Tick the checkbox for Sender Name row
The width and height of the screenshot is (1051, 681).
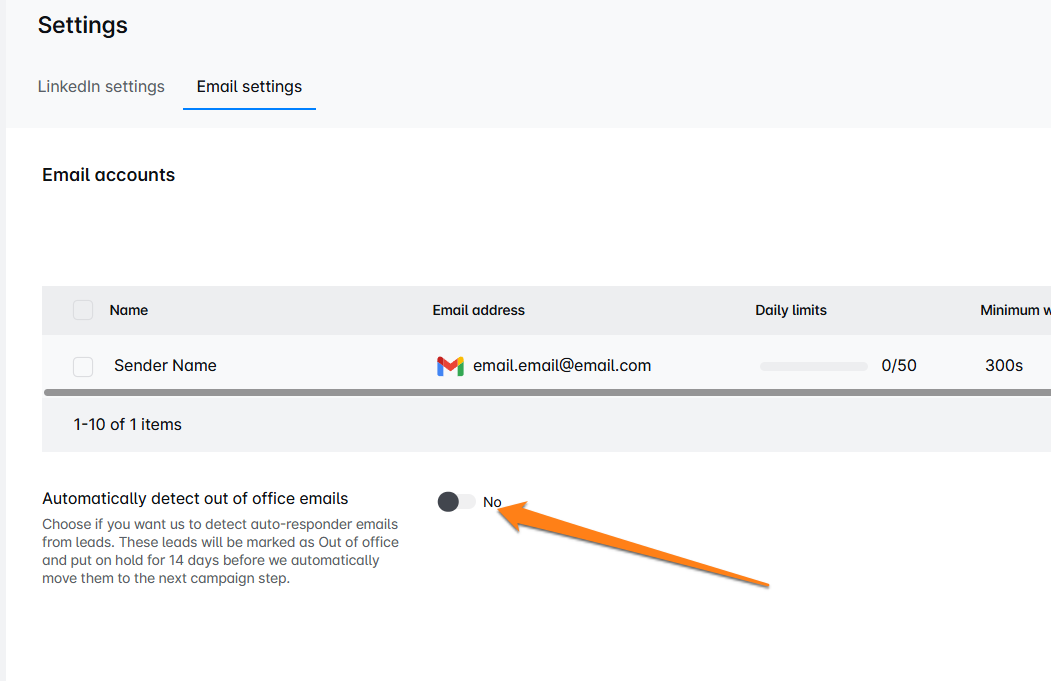point(83,366)
